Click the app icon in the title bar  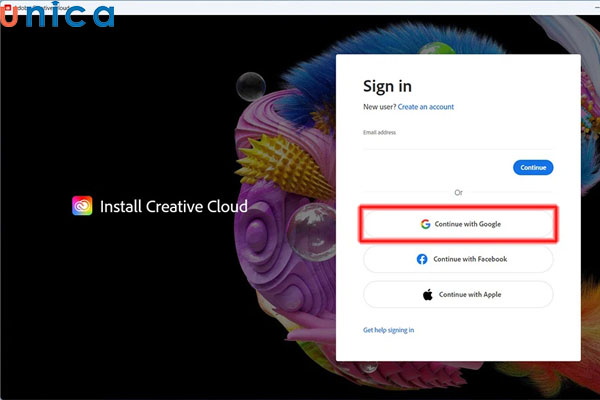[6, 5]
